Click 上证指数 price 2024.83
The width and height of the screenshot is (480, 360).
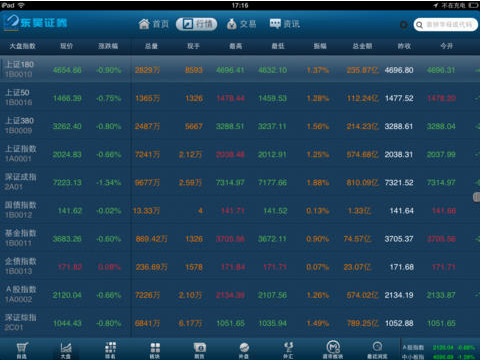67,154
